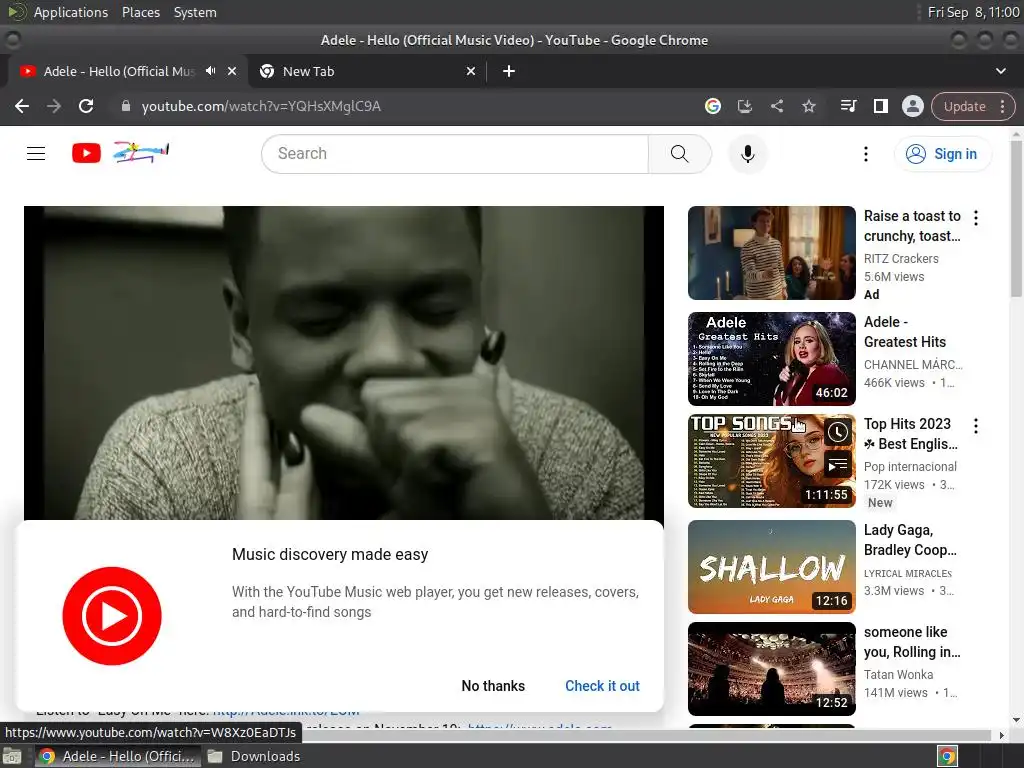Open the Places menu
This screenshot has width=1024, height=768.
(140, 12)
